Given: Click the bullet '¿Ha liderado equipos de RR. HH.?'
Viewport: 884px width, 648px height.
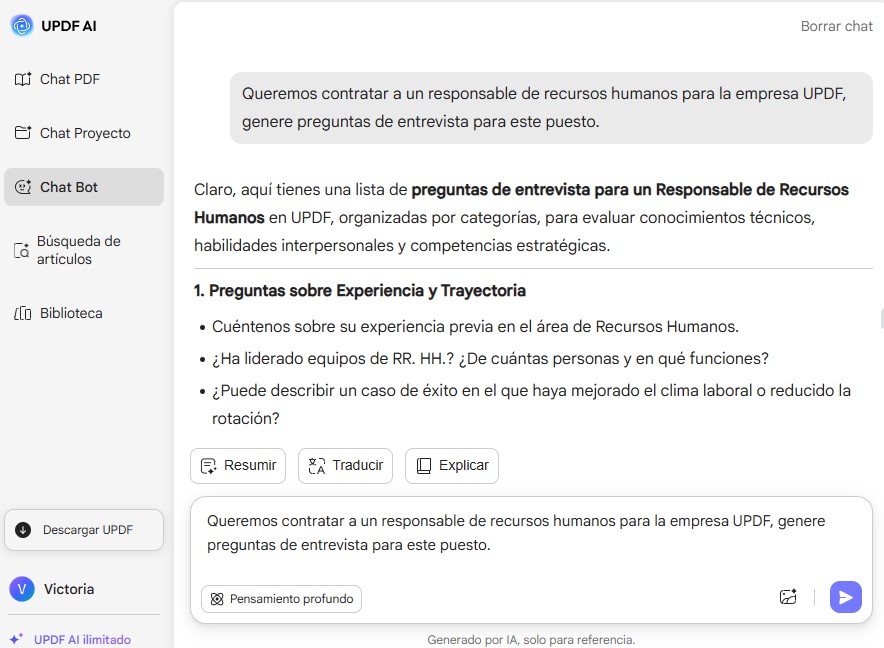Looking at the screenshot, I should click(x=490, y=359).
